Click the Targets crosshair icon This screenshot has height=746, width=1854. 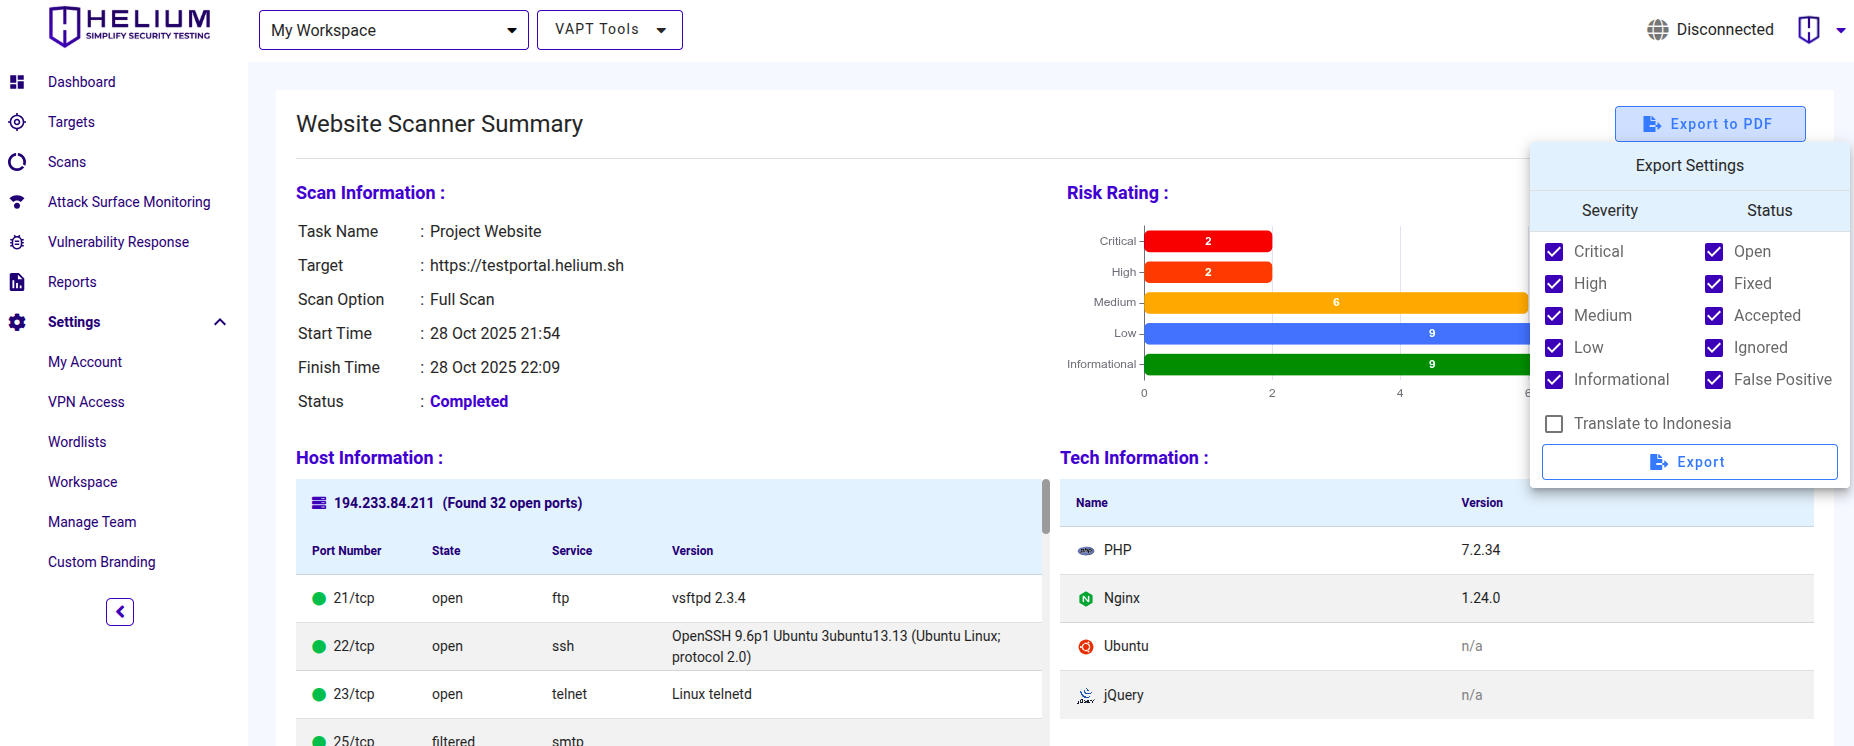click(x=17, y=122)
